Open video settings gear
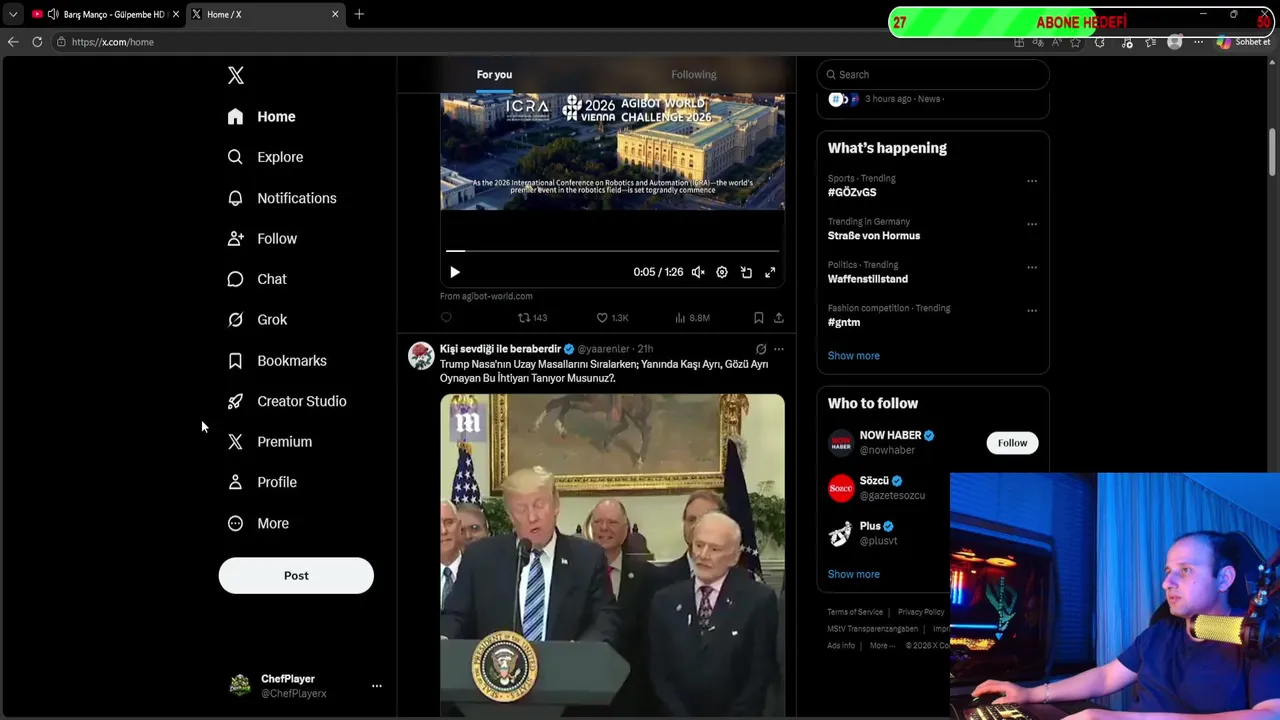Image resolution: width=1280 pixels, height=720 pixels. (x=722, y=272)
